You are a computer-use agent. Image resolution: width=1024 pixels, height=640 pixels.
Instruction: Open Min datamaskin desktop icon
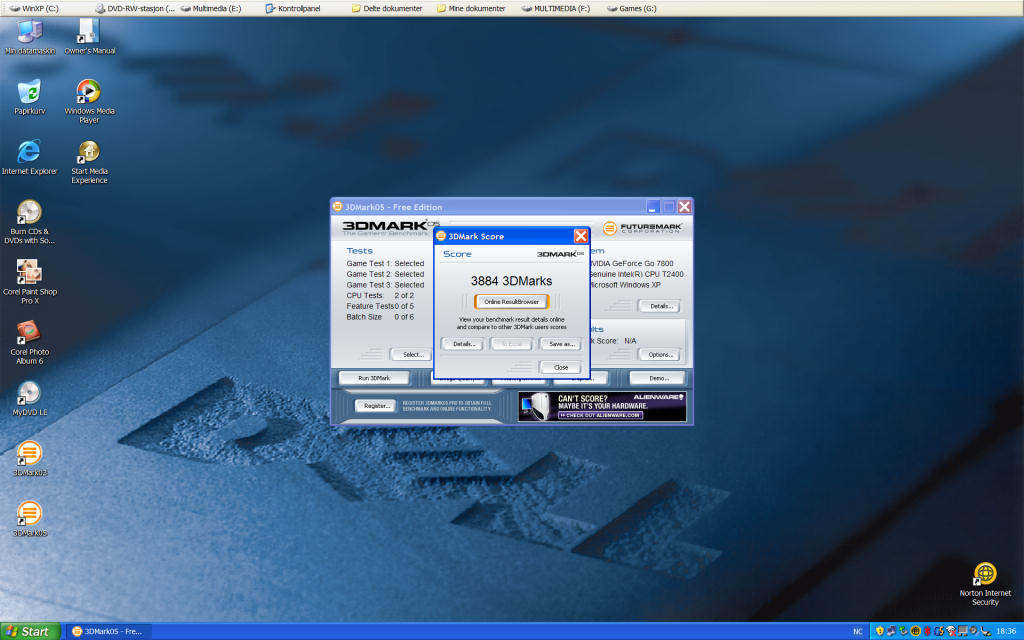click(x=29, y=38)
